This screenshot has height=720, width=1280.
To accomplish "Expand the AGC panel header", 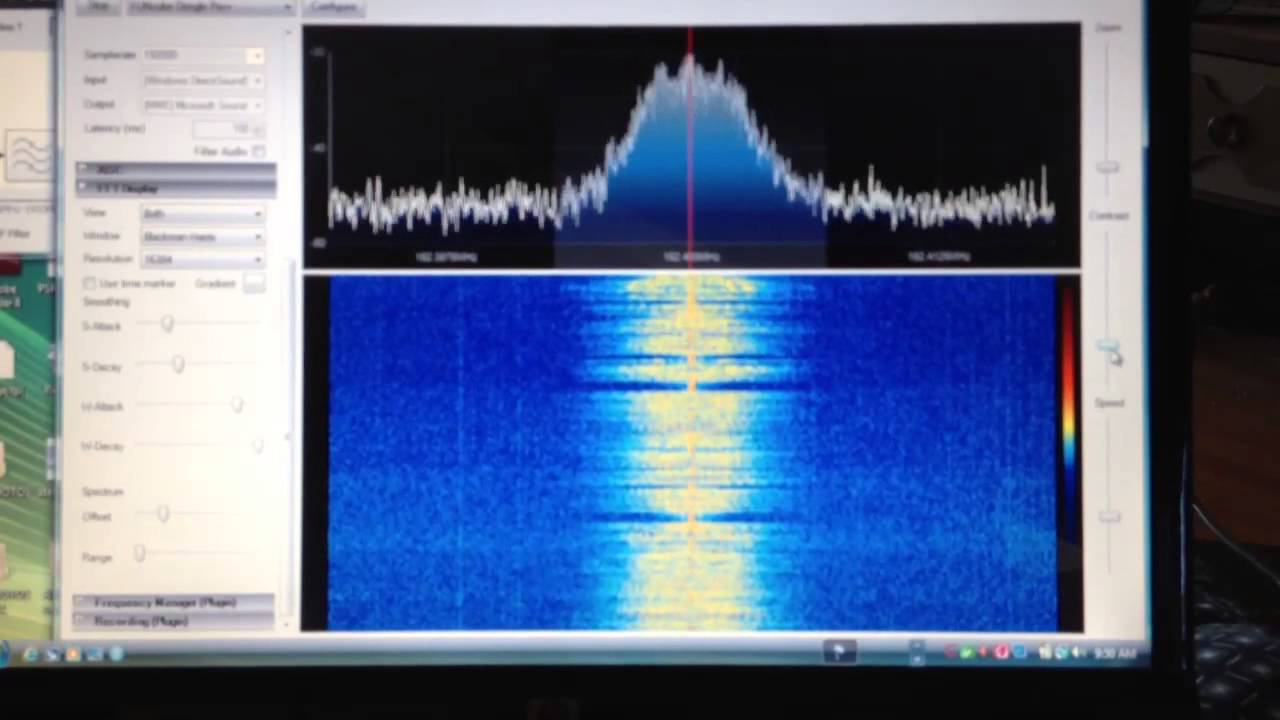I will pyautogui.click(x=176, y=169).
